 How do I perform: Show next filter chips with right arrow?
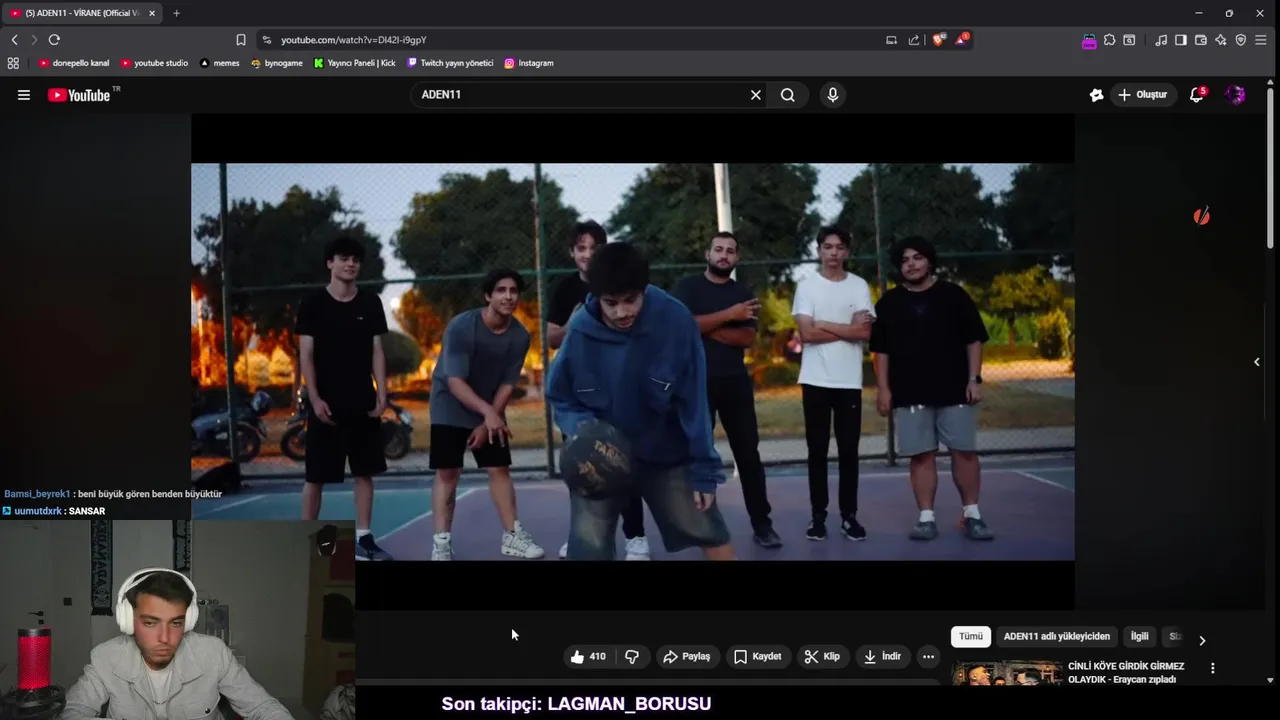[1202, 640]
